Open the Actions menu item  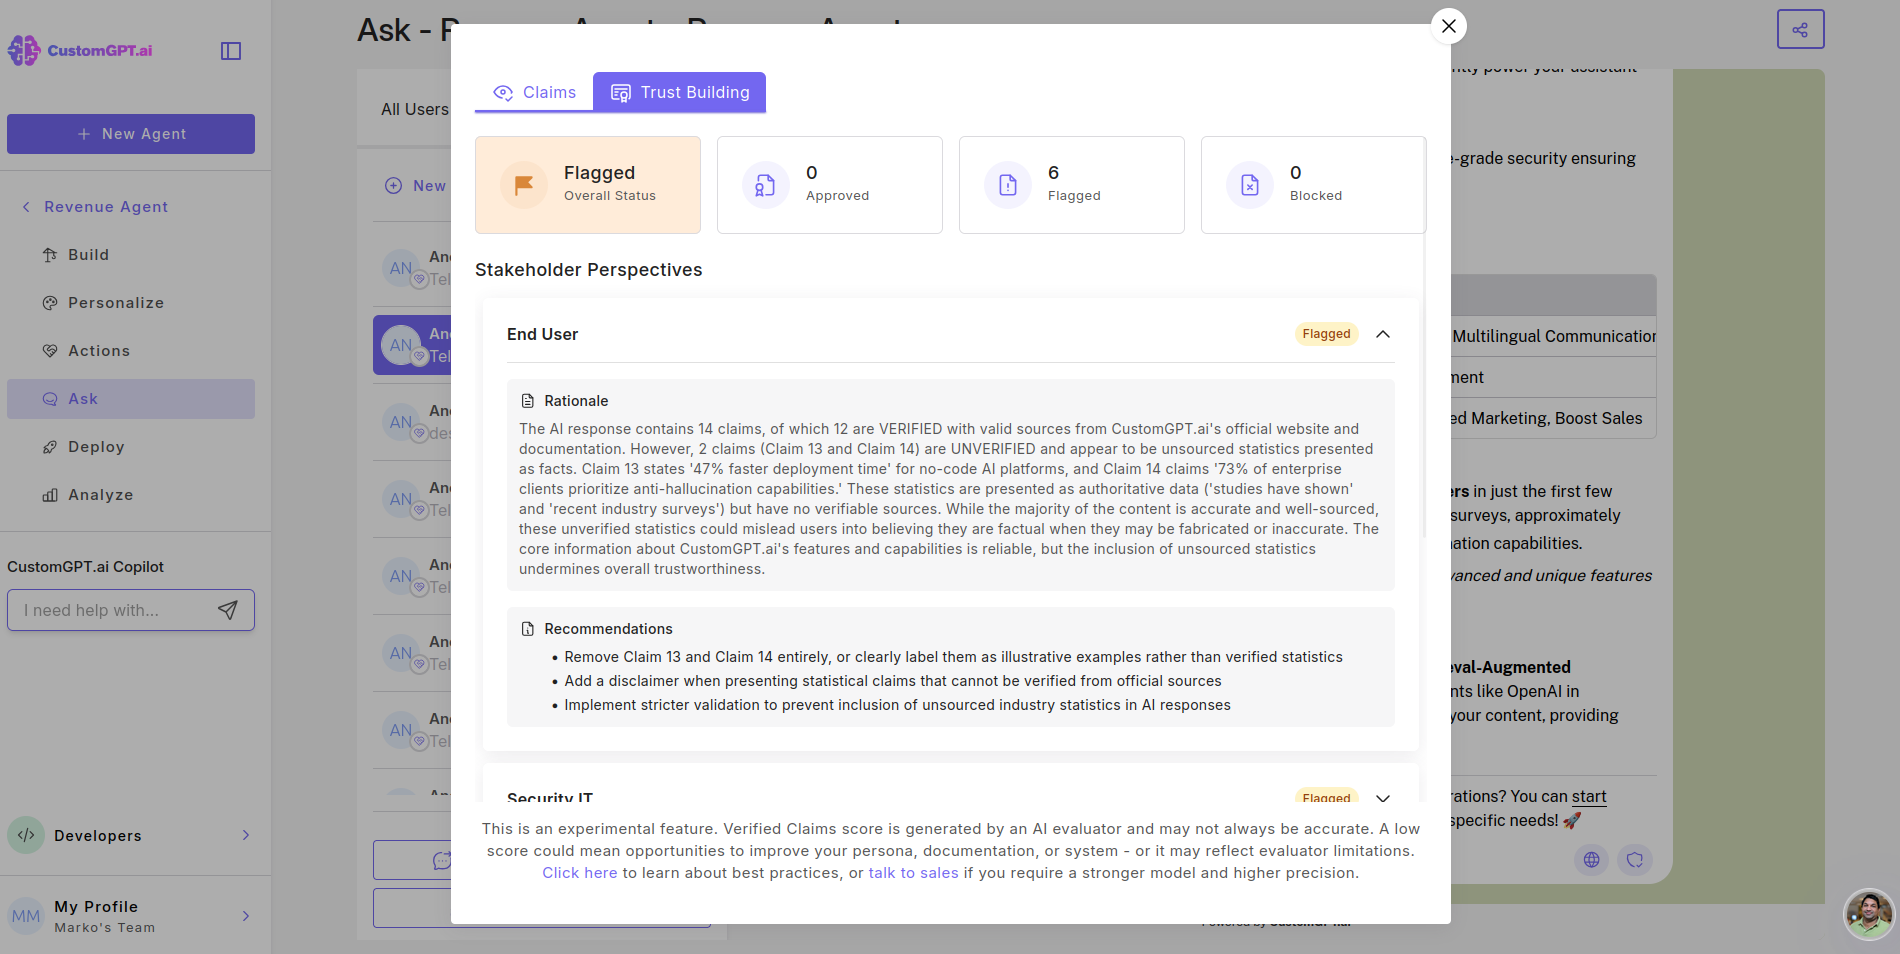(x=131, y=351)
